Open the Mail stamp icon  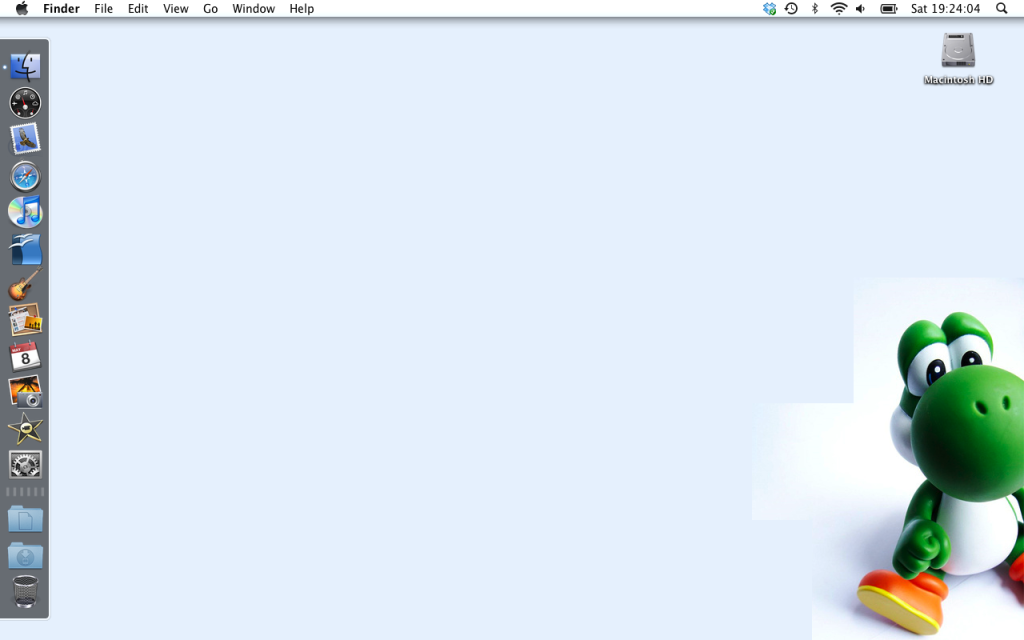[x=25, y=139]
